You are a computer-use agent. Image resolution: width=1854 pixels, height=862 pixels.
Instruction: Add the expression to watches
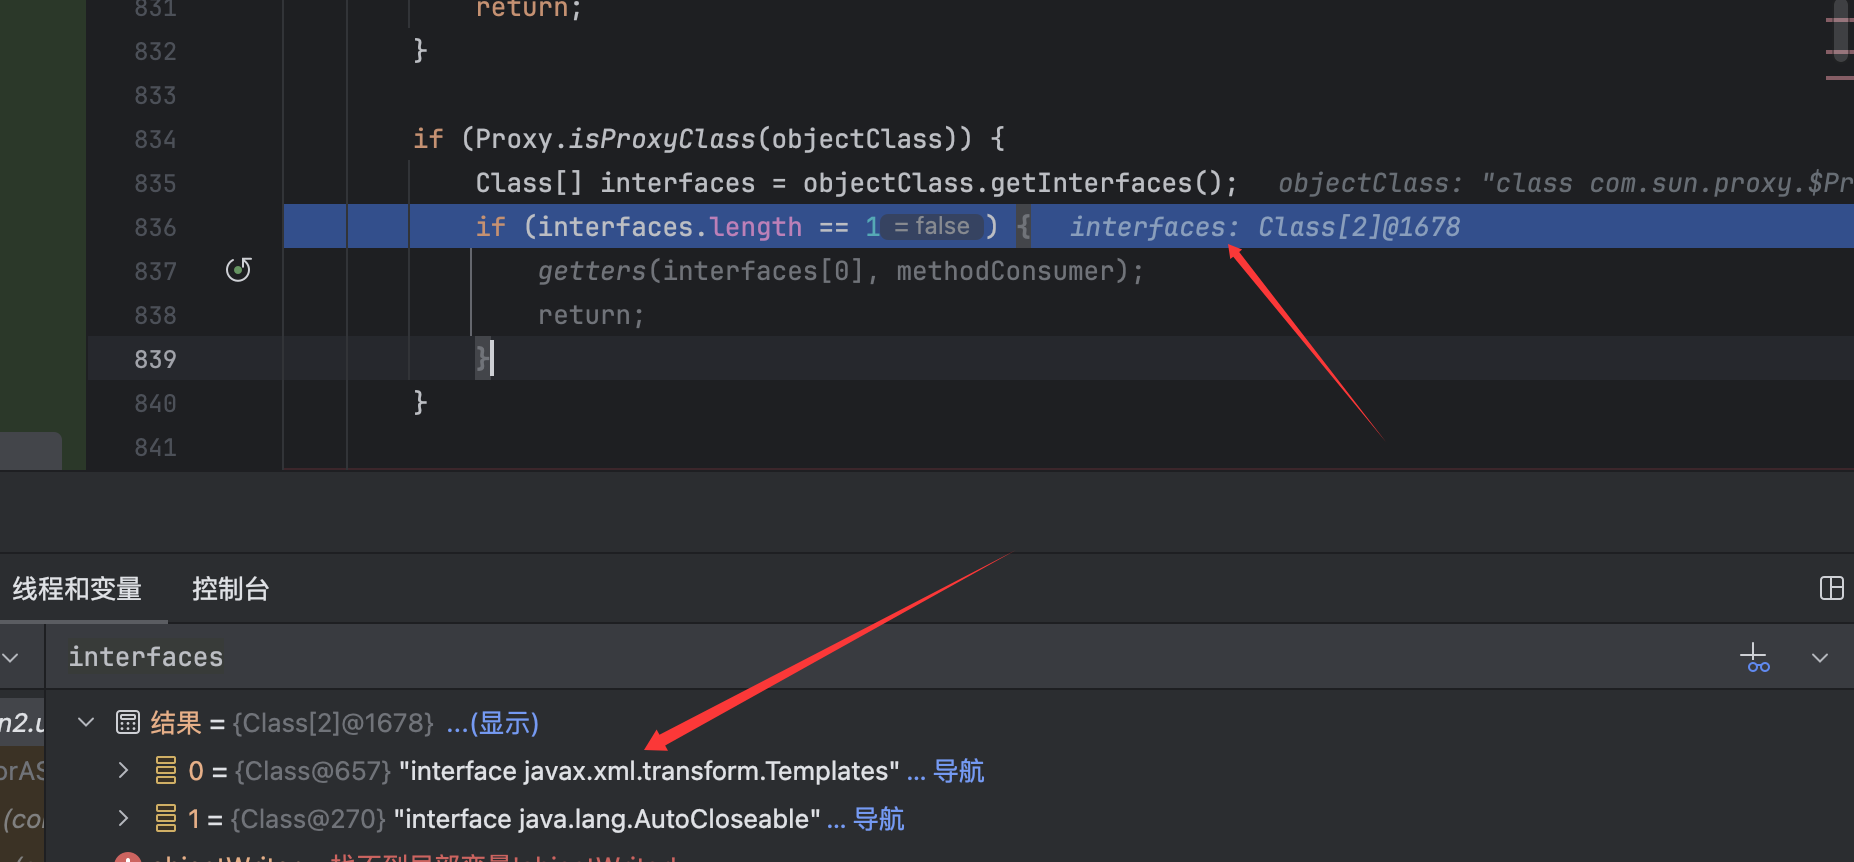point(1754,658)
